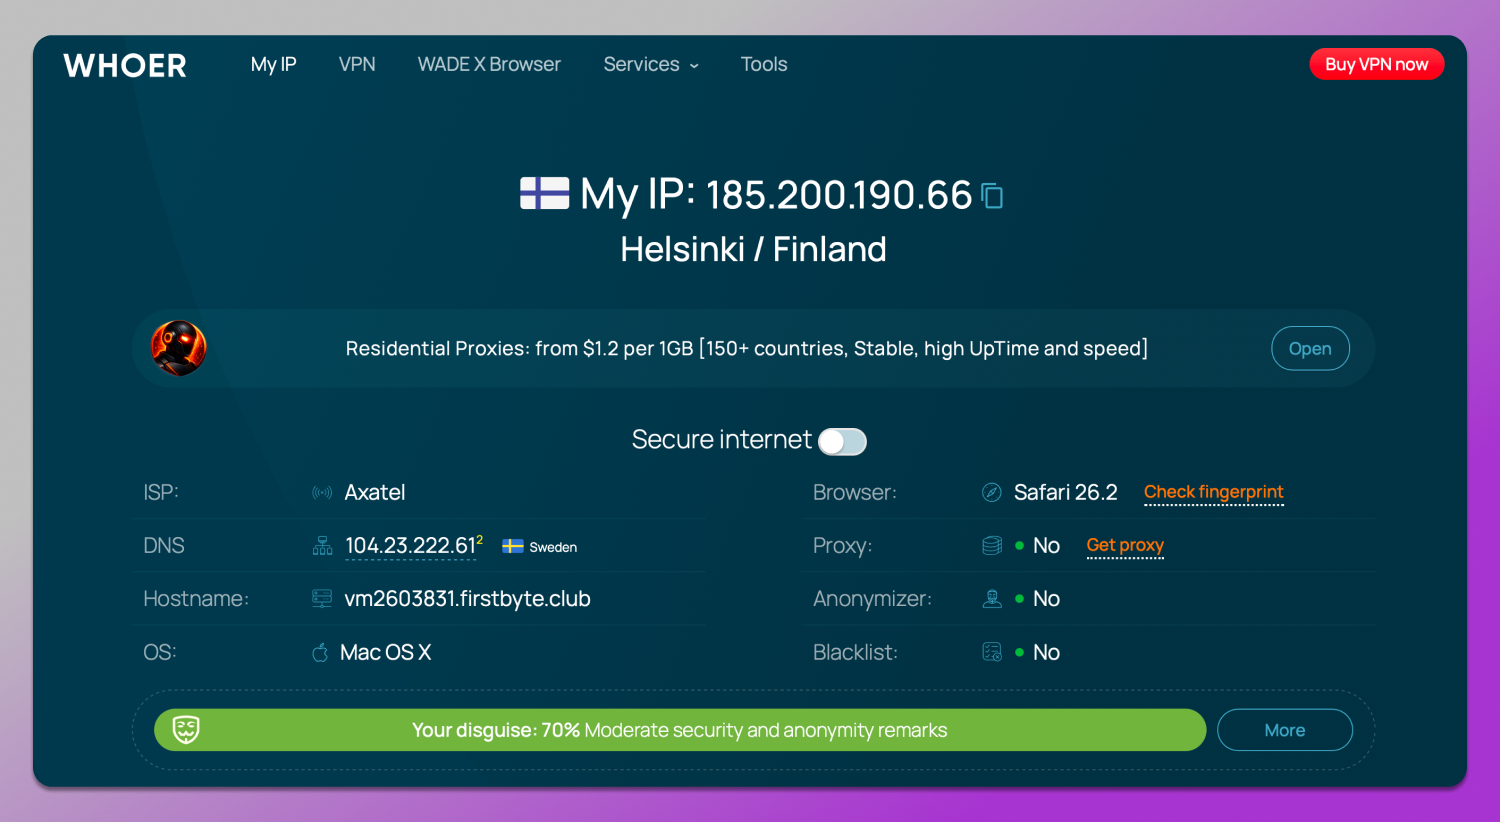Click the mask shield icon in disguise bar
This screenshot has width=1500, height=822.
pyautogui.click(x=186, y=730)
